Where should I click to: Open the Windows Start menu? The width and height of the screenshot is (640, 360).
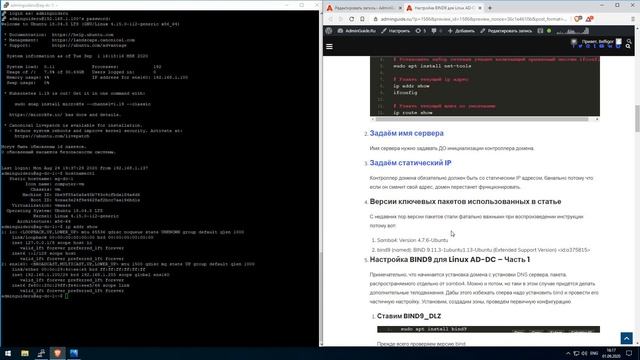[8, 353]
